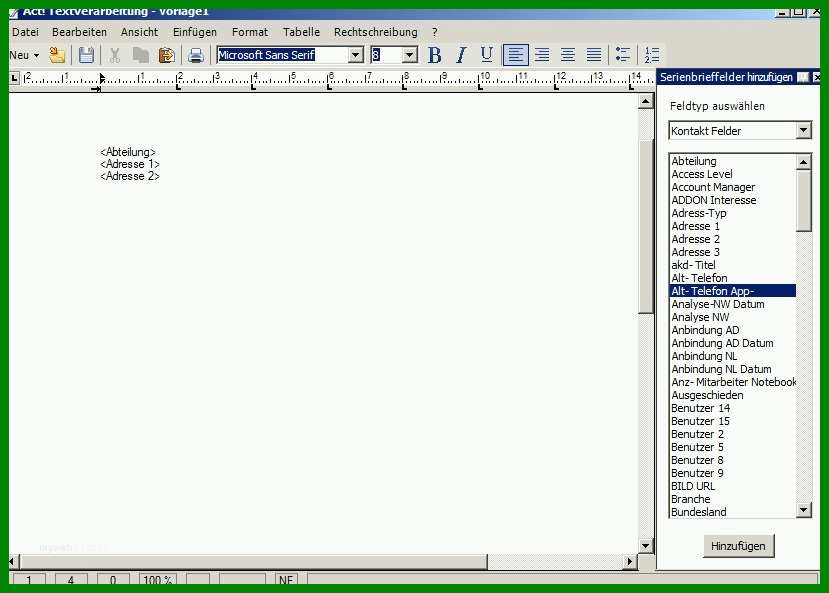Click the horizontal scrollbar left arrow

[x=14, y=561]
